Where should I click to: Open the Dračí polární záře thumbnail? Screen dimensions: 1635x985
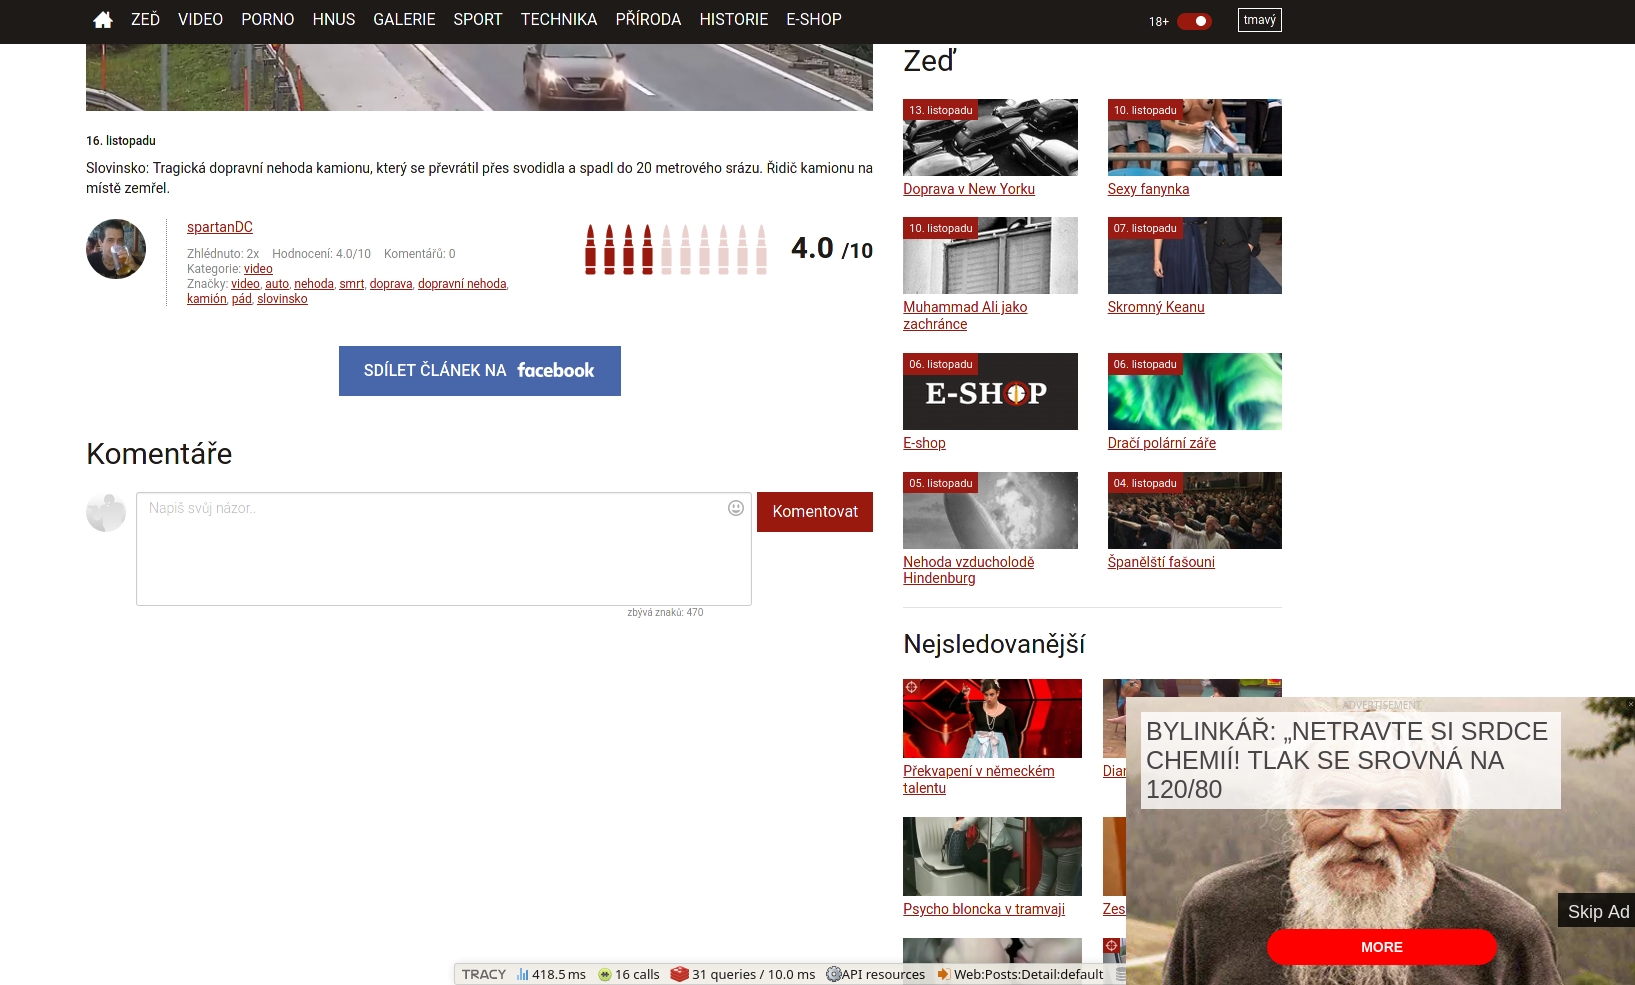click(x=1194, y=391)
